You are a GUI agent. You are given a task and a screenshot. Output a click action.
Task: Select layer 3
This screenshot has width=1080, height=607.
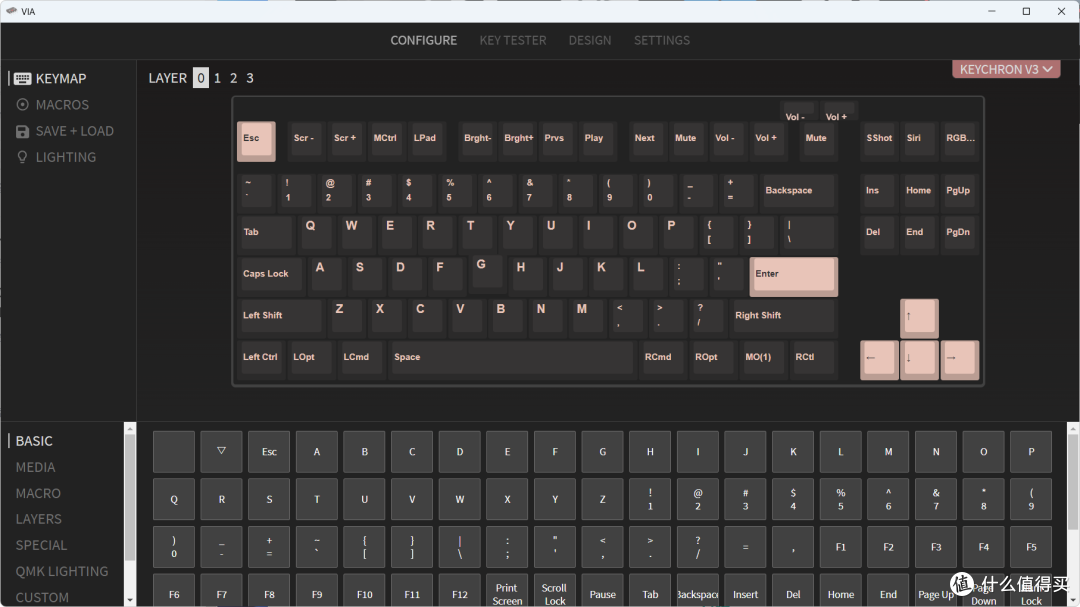(x=250, y=78)
